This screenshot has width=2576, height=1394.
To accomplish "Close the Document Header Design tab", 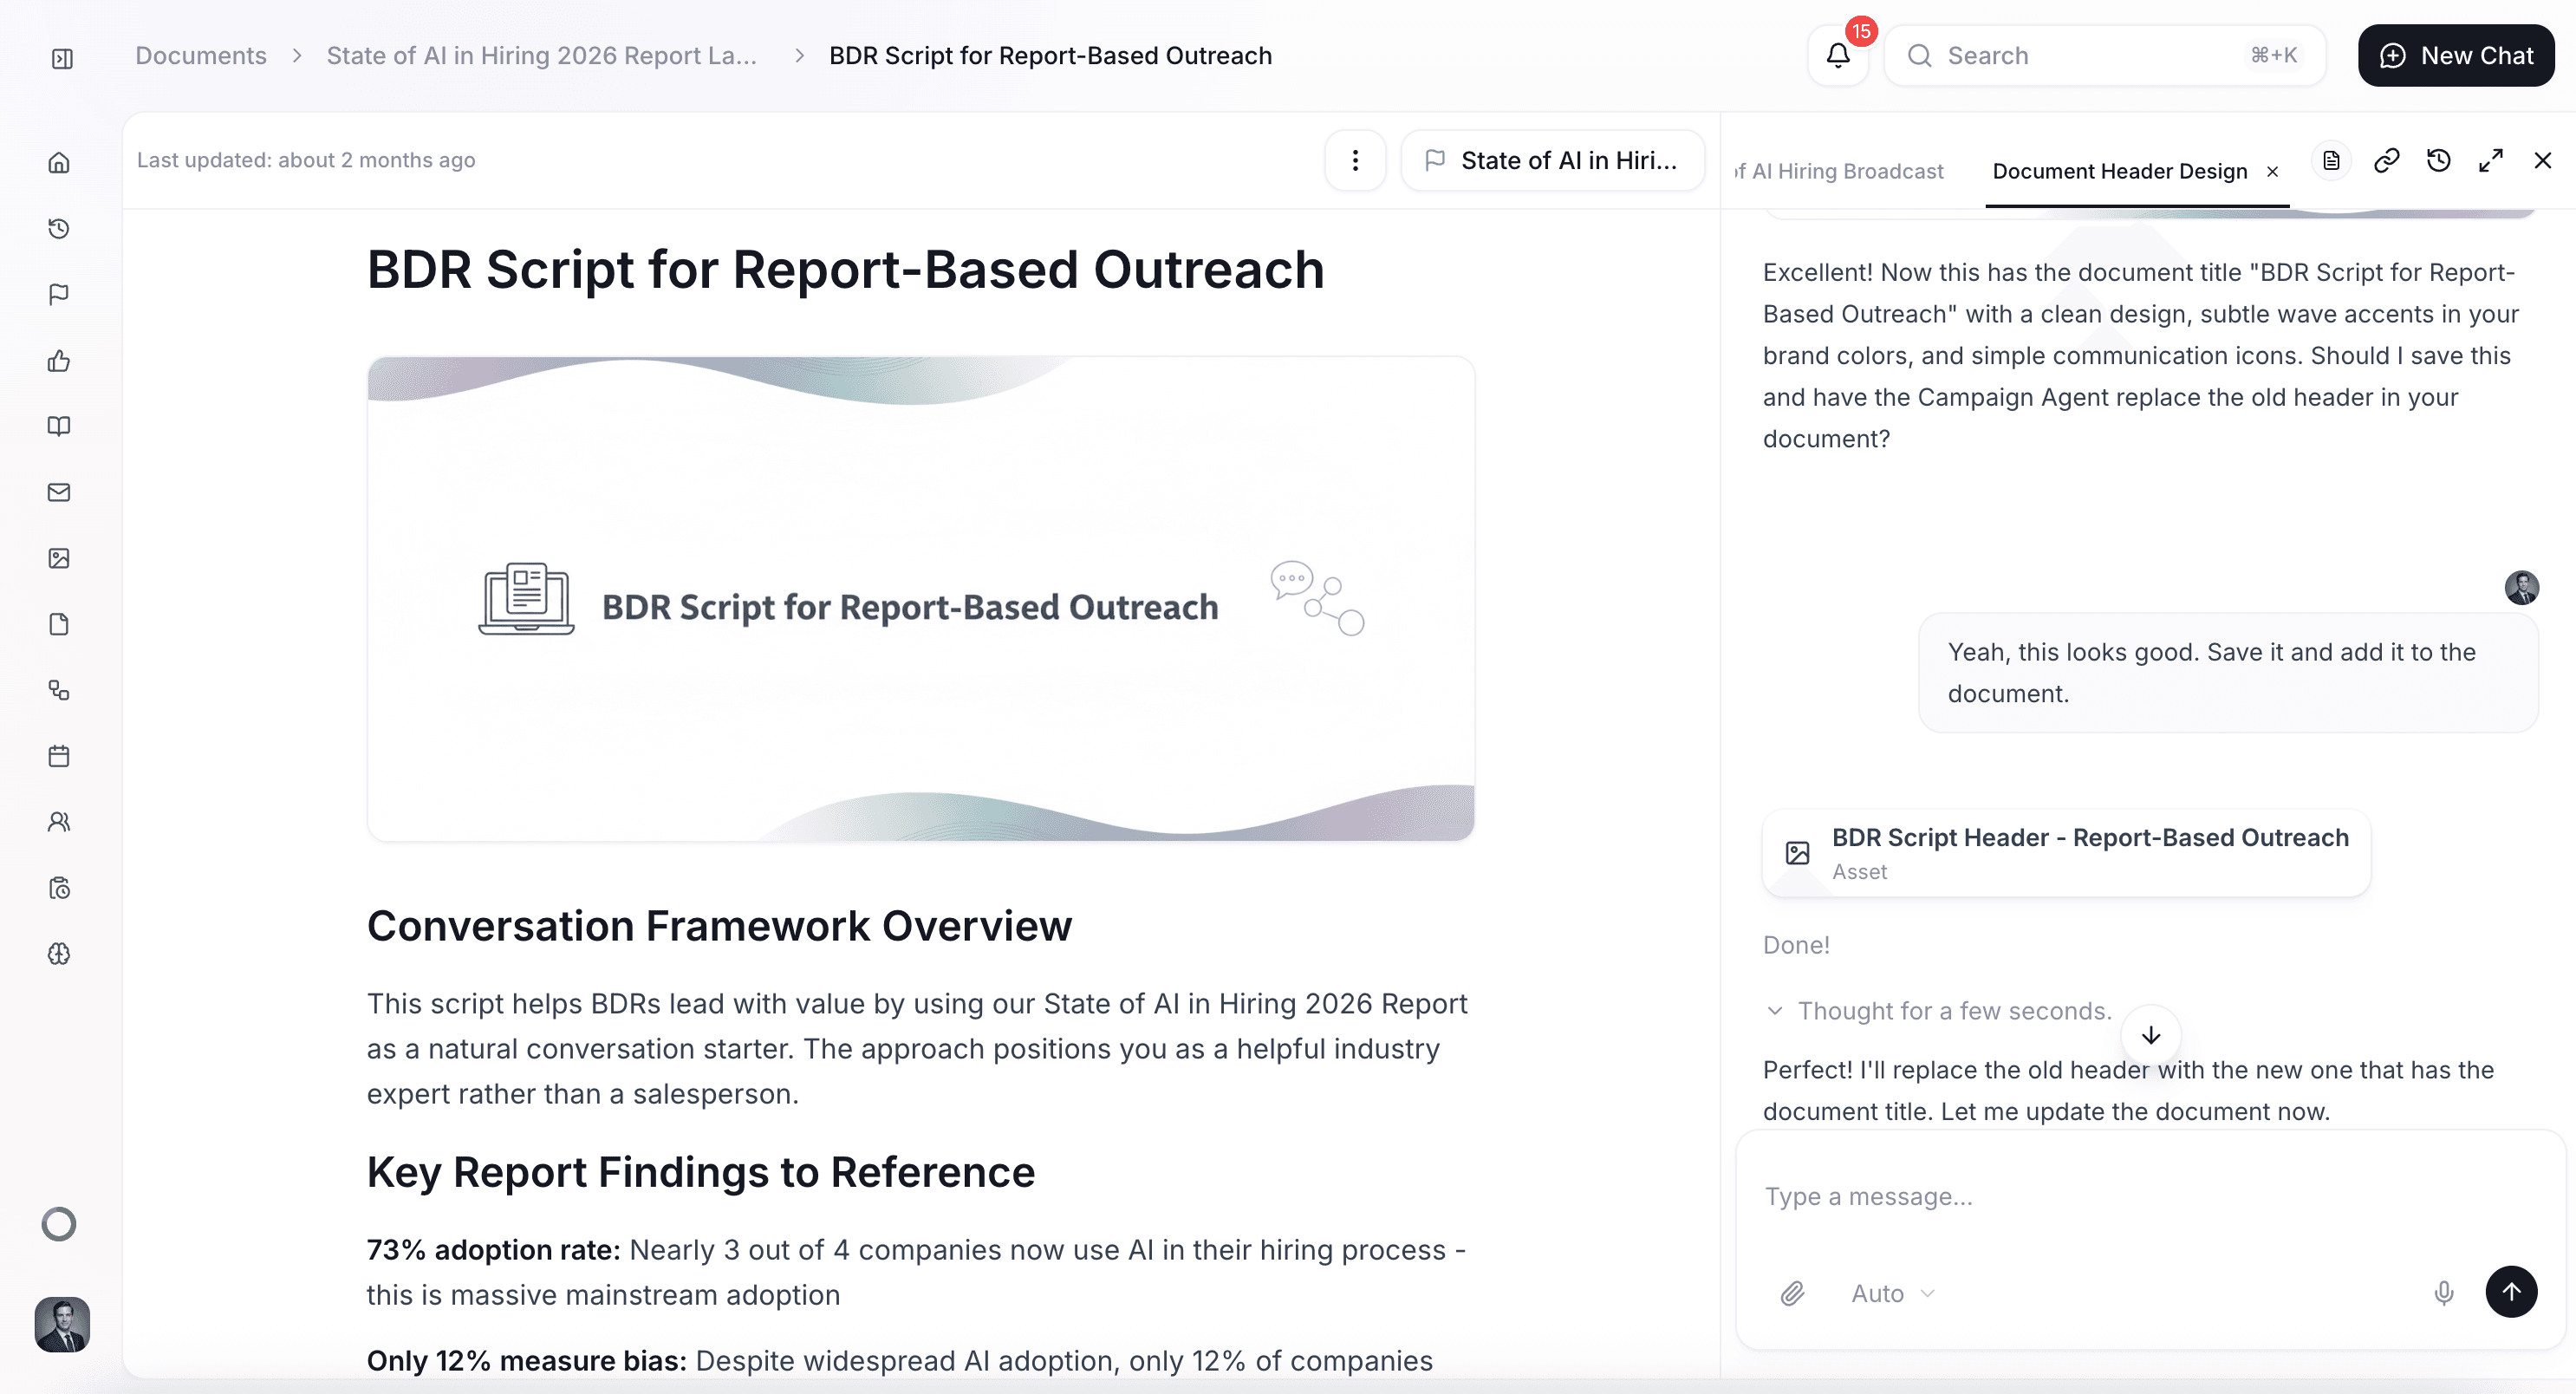I will [2272, 172].
